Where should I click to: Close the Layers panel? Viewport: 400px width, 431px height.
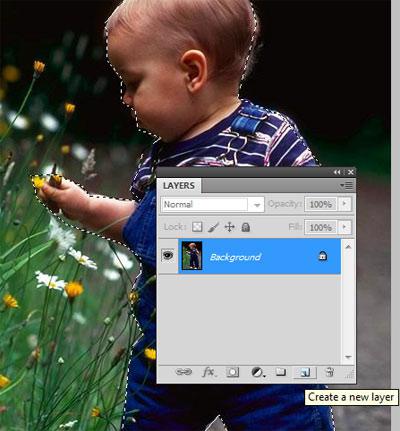(x=350, y=172)
